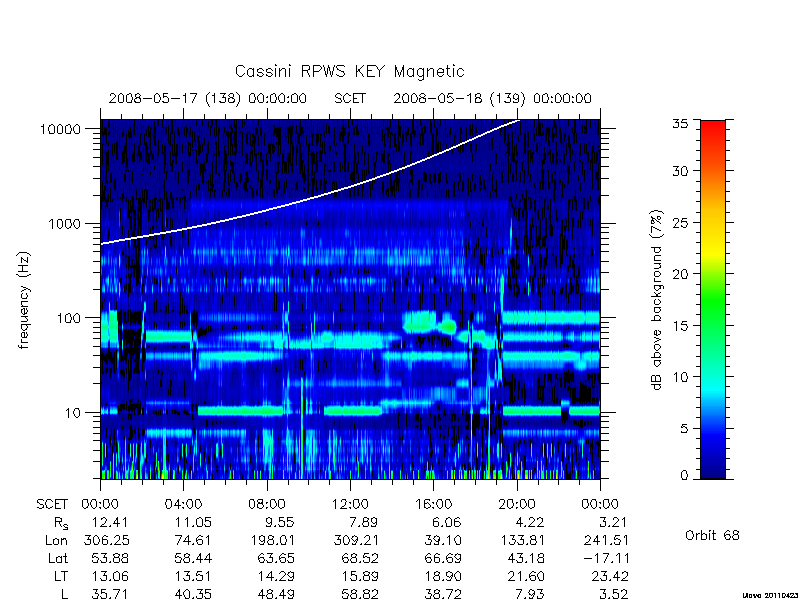Click the L value 48.49
The image size is (800, 600).
276,594
